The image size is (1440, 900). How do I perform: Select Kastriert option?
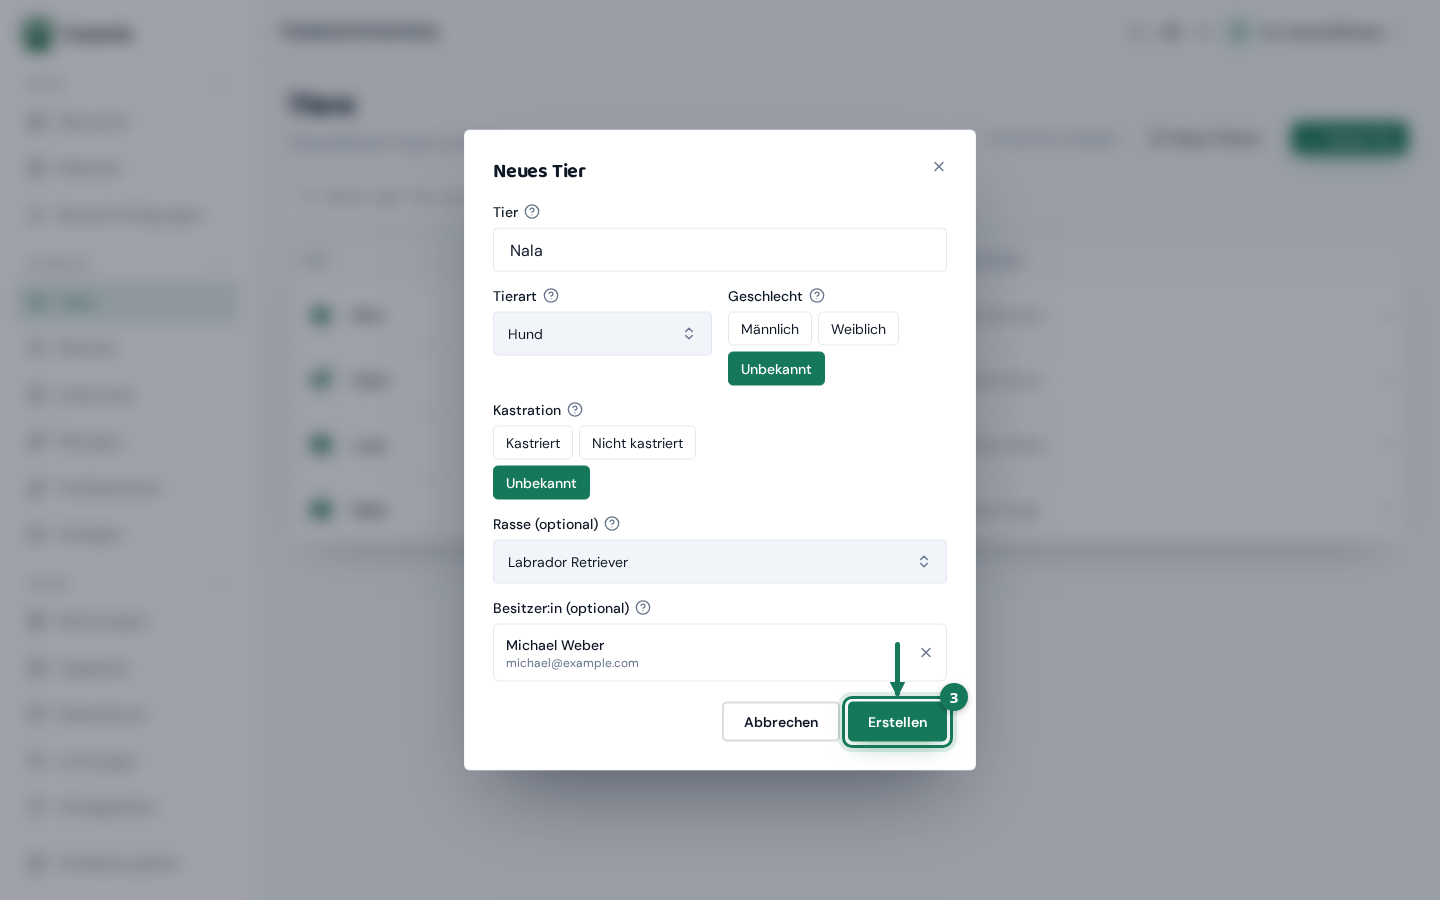[x=533, y=443]
